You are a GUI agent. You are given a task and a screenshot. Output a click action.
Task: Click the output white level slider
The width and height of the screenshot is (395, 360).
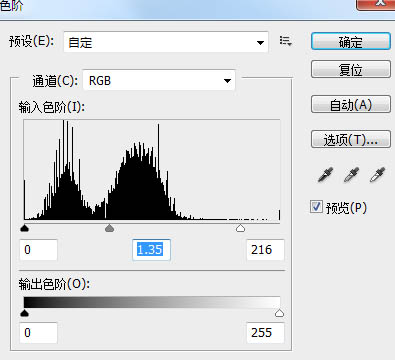pyautogui.click(x=279, y=313)
